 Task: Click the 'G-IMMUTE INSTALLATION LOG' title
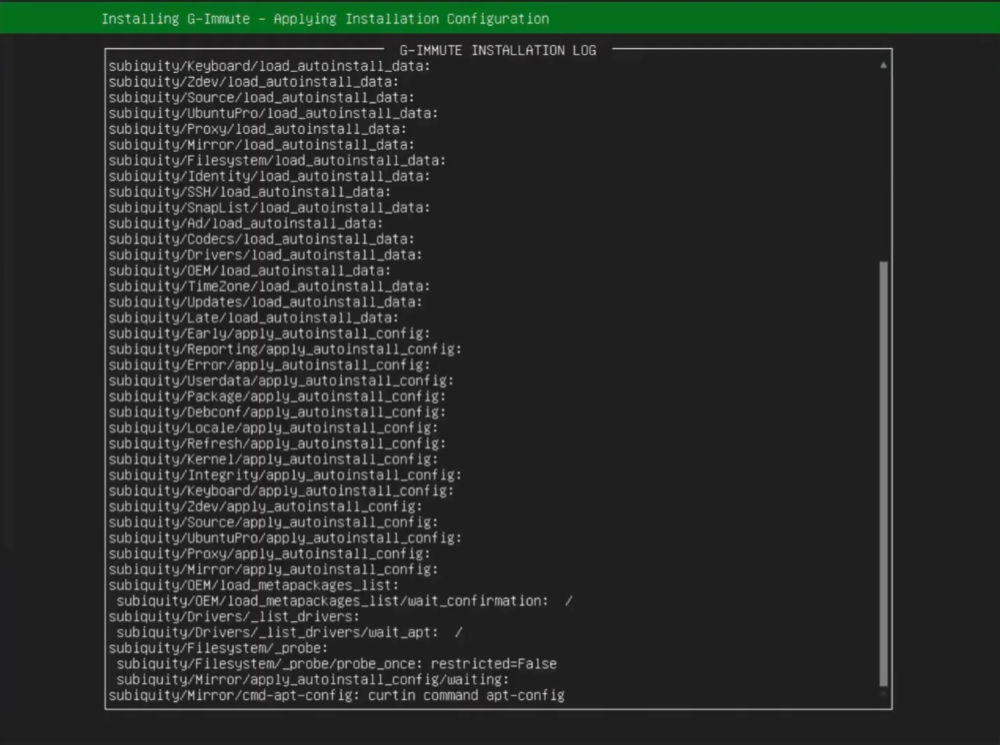pyautogui.click(x=497, y=50)
